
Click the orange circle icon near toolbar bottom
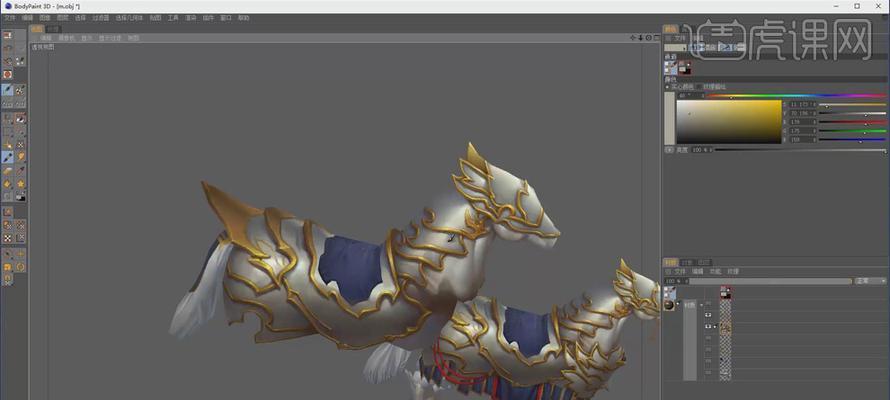[x=20, y=267]
